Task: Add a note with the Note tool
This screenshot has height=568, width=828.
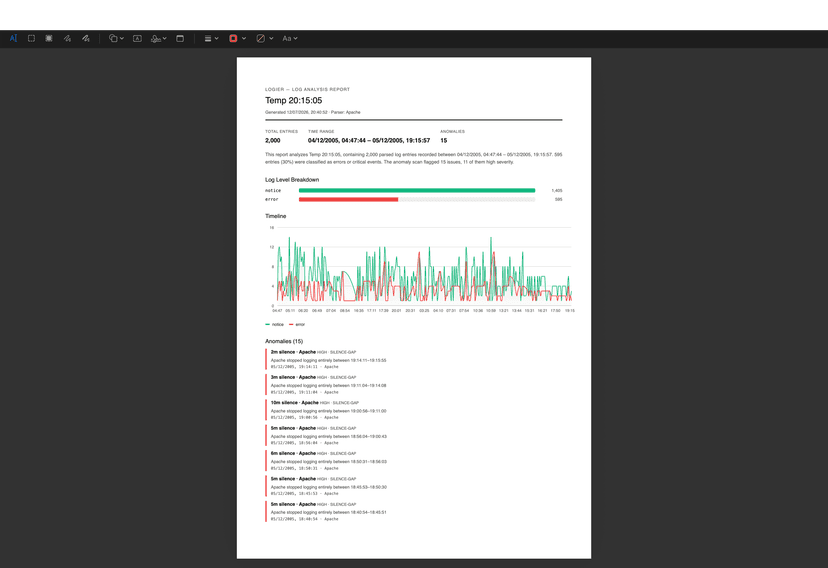Action: 180,38
